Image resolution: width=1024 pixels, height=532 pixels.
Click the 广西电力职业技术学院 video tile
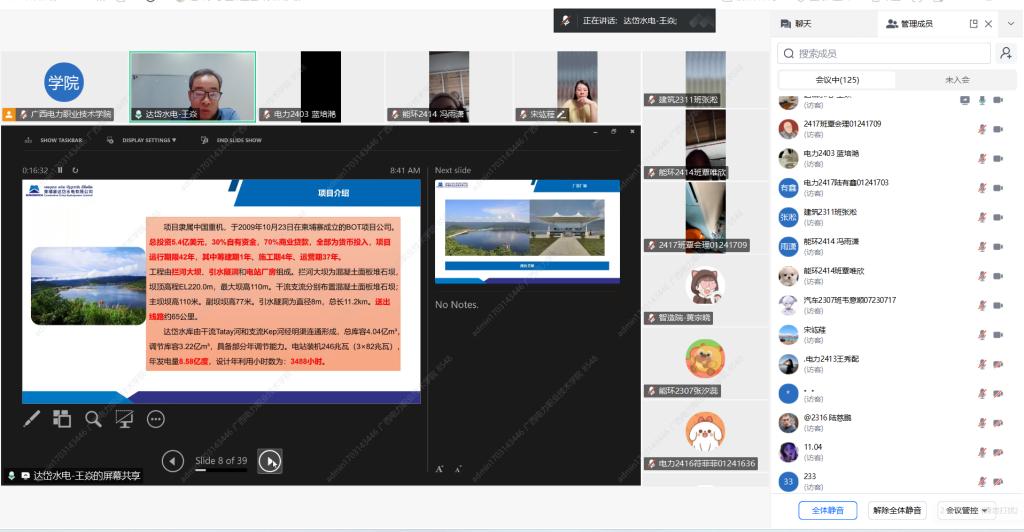[x=64, y=86]
